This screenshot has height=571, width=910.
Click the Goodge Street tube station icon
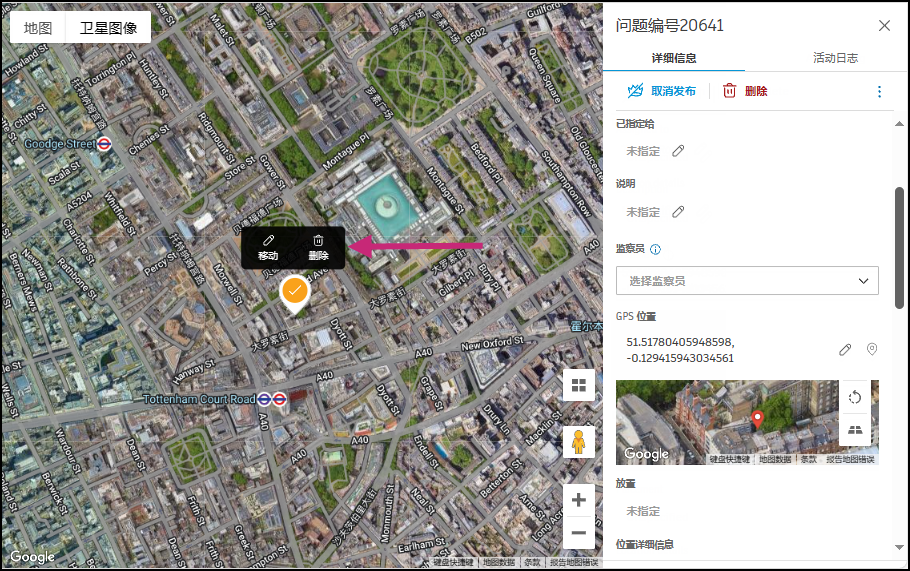104,144
